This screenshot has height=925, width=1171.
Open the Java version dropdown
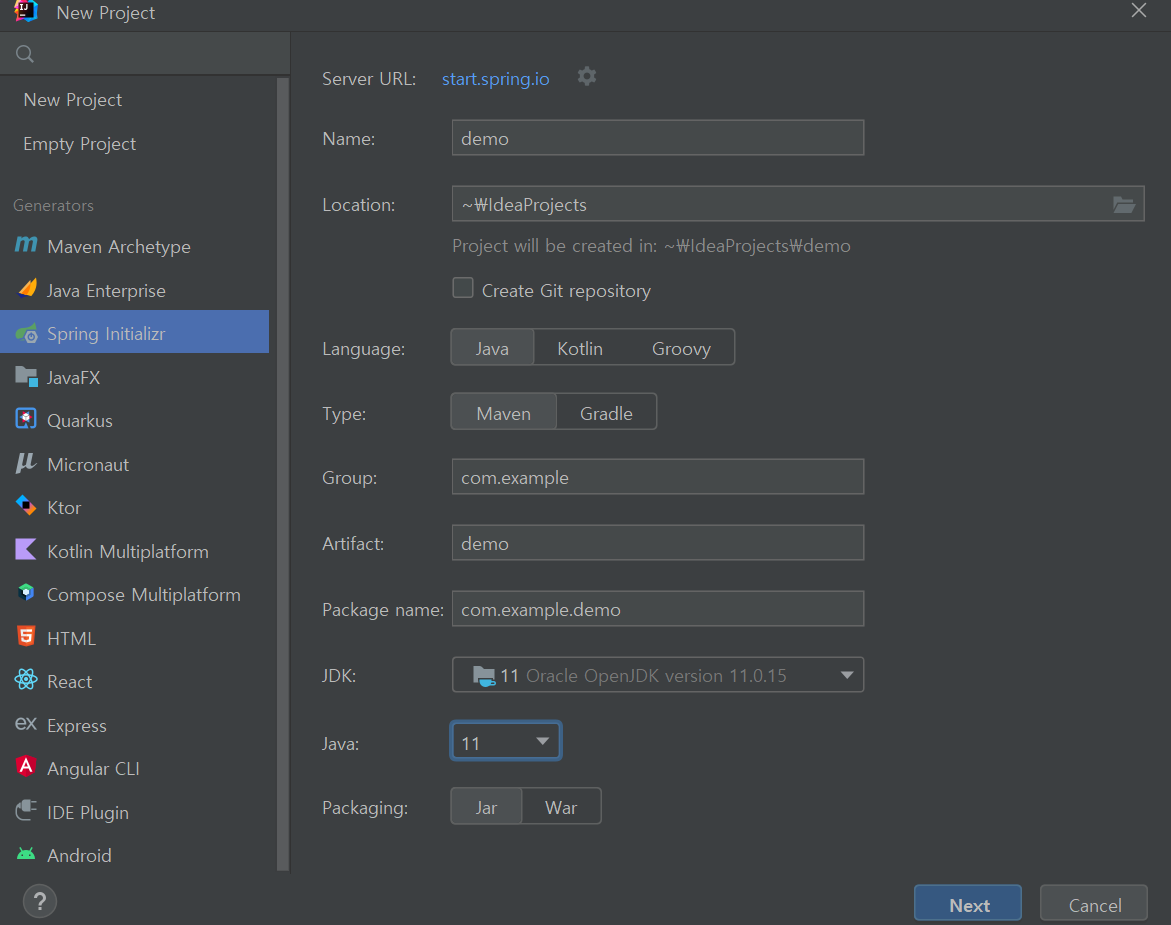(x=506, y=742)
